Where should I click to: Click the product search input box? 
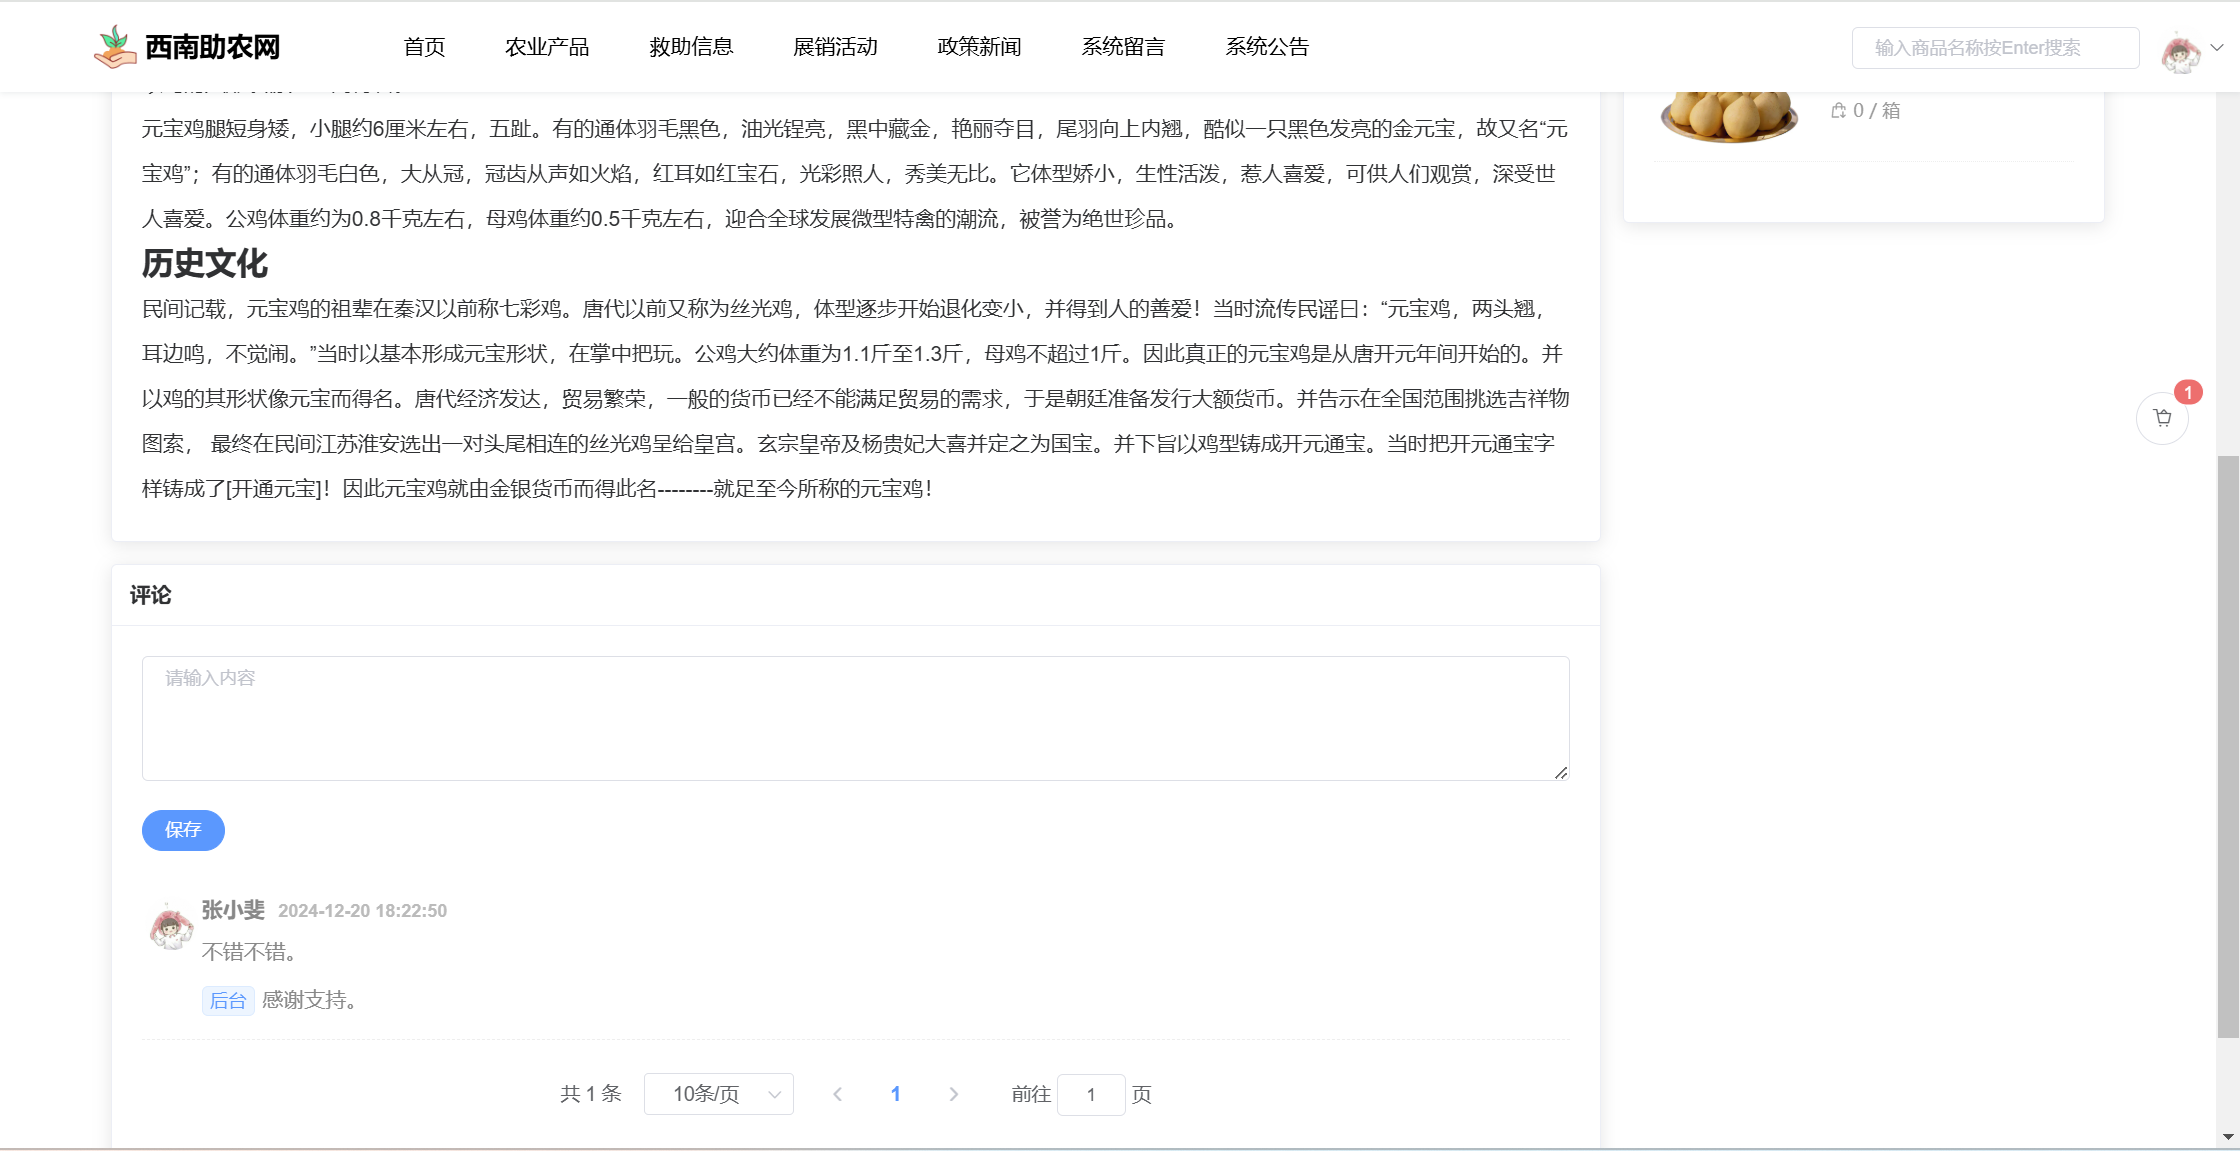pos(1994,48)
